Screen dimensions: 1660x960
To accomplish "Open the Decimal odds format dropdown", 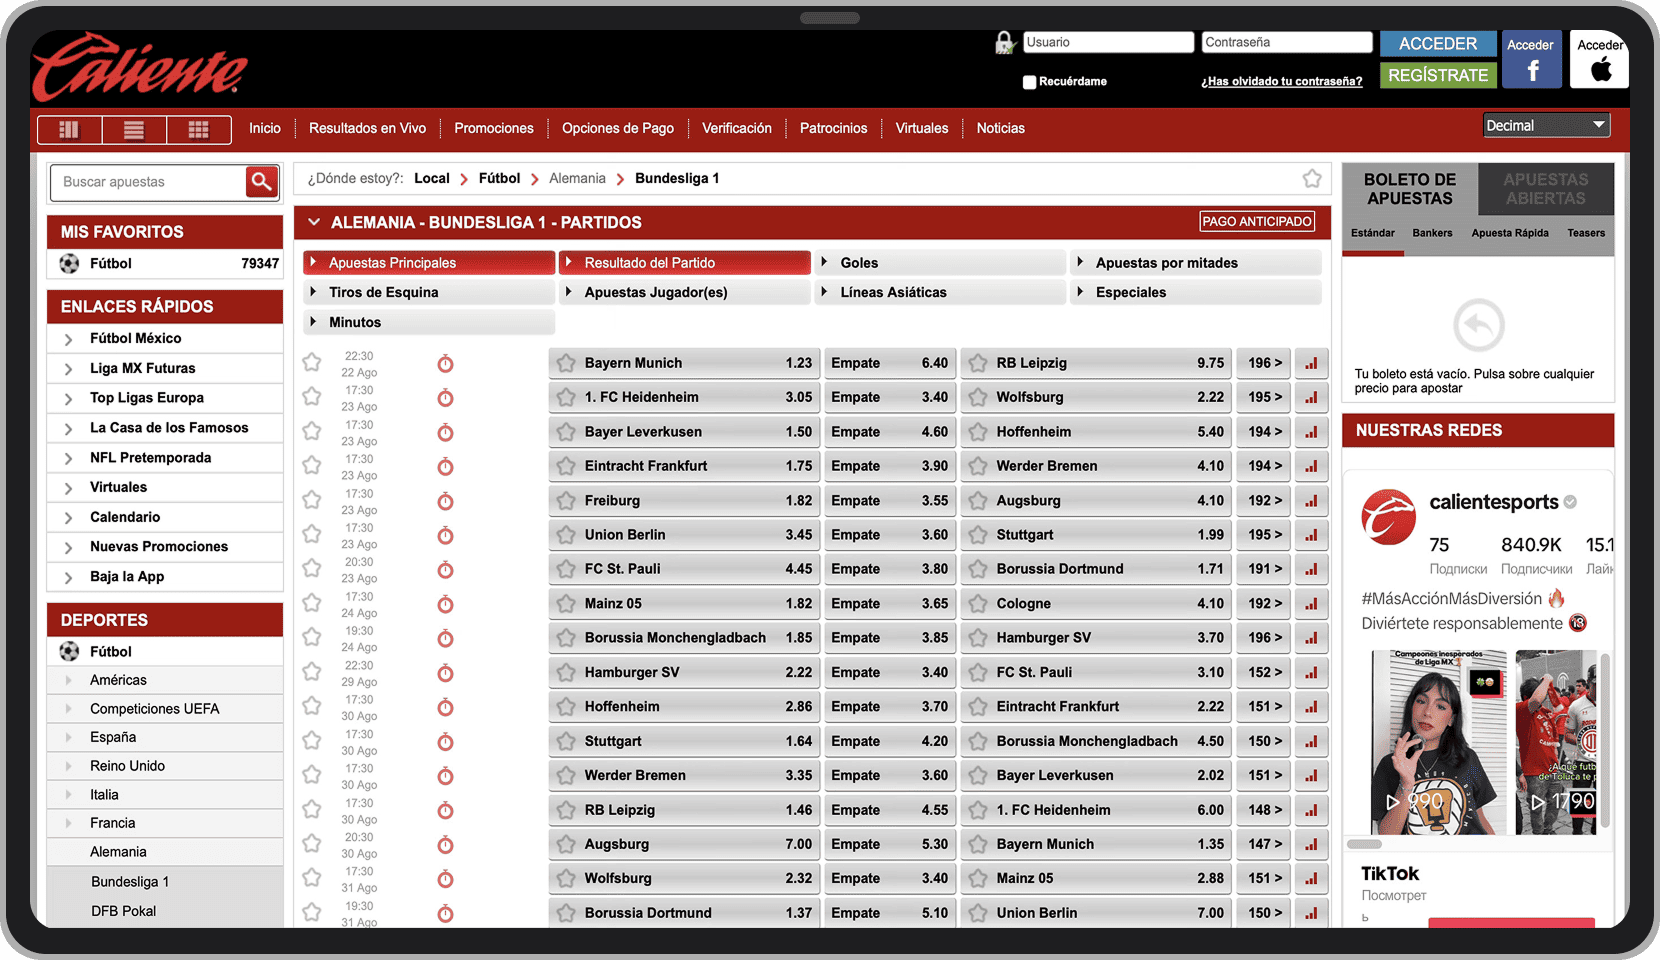I will (1546, 126).
